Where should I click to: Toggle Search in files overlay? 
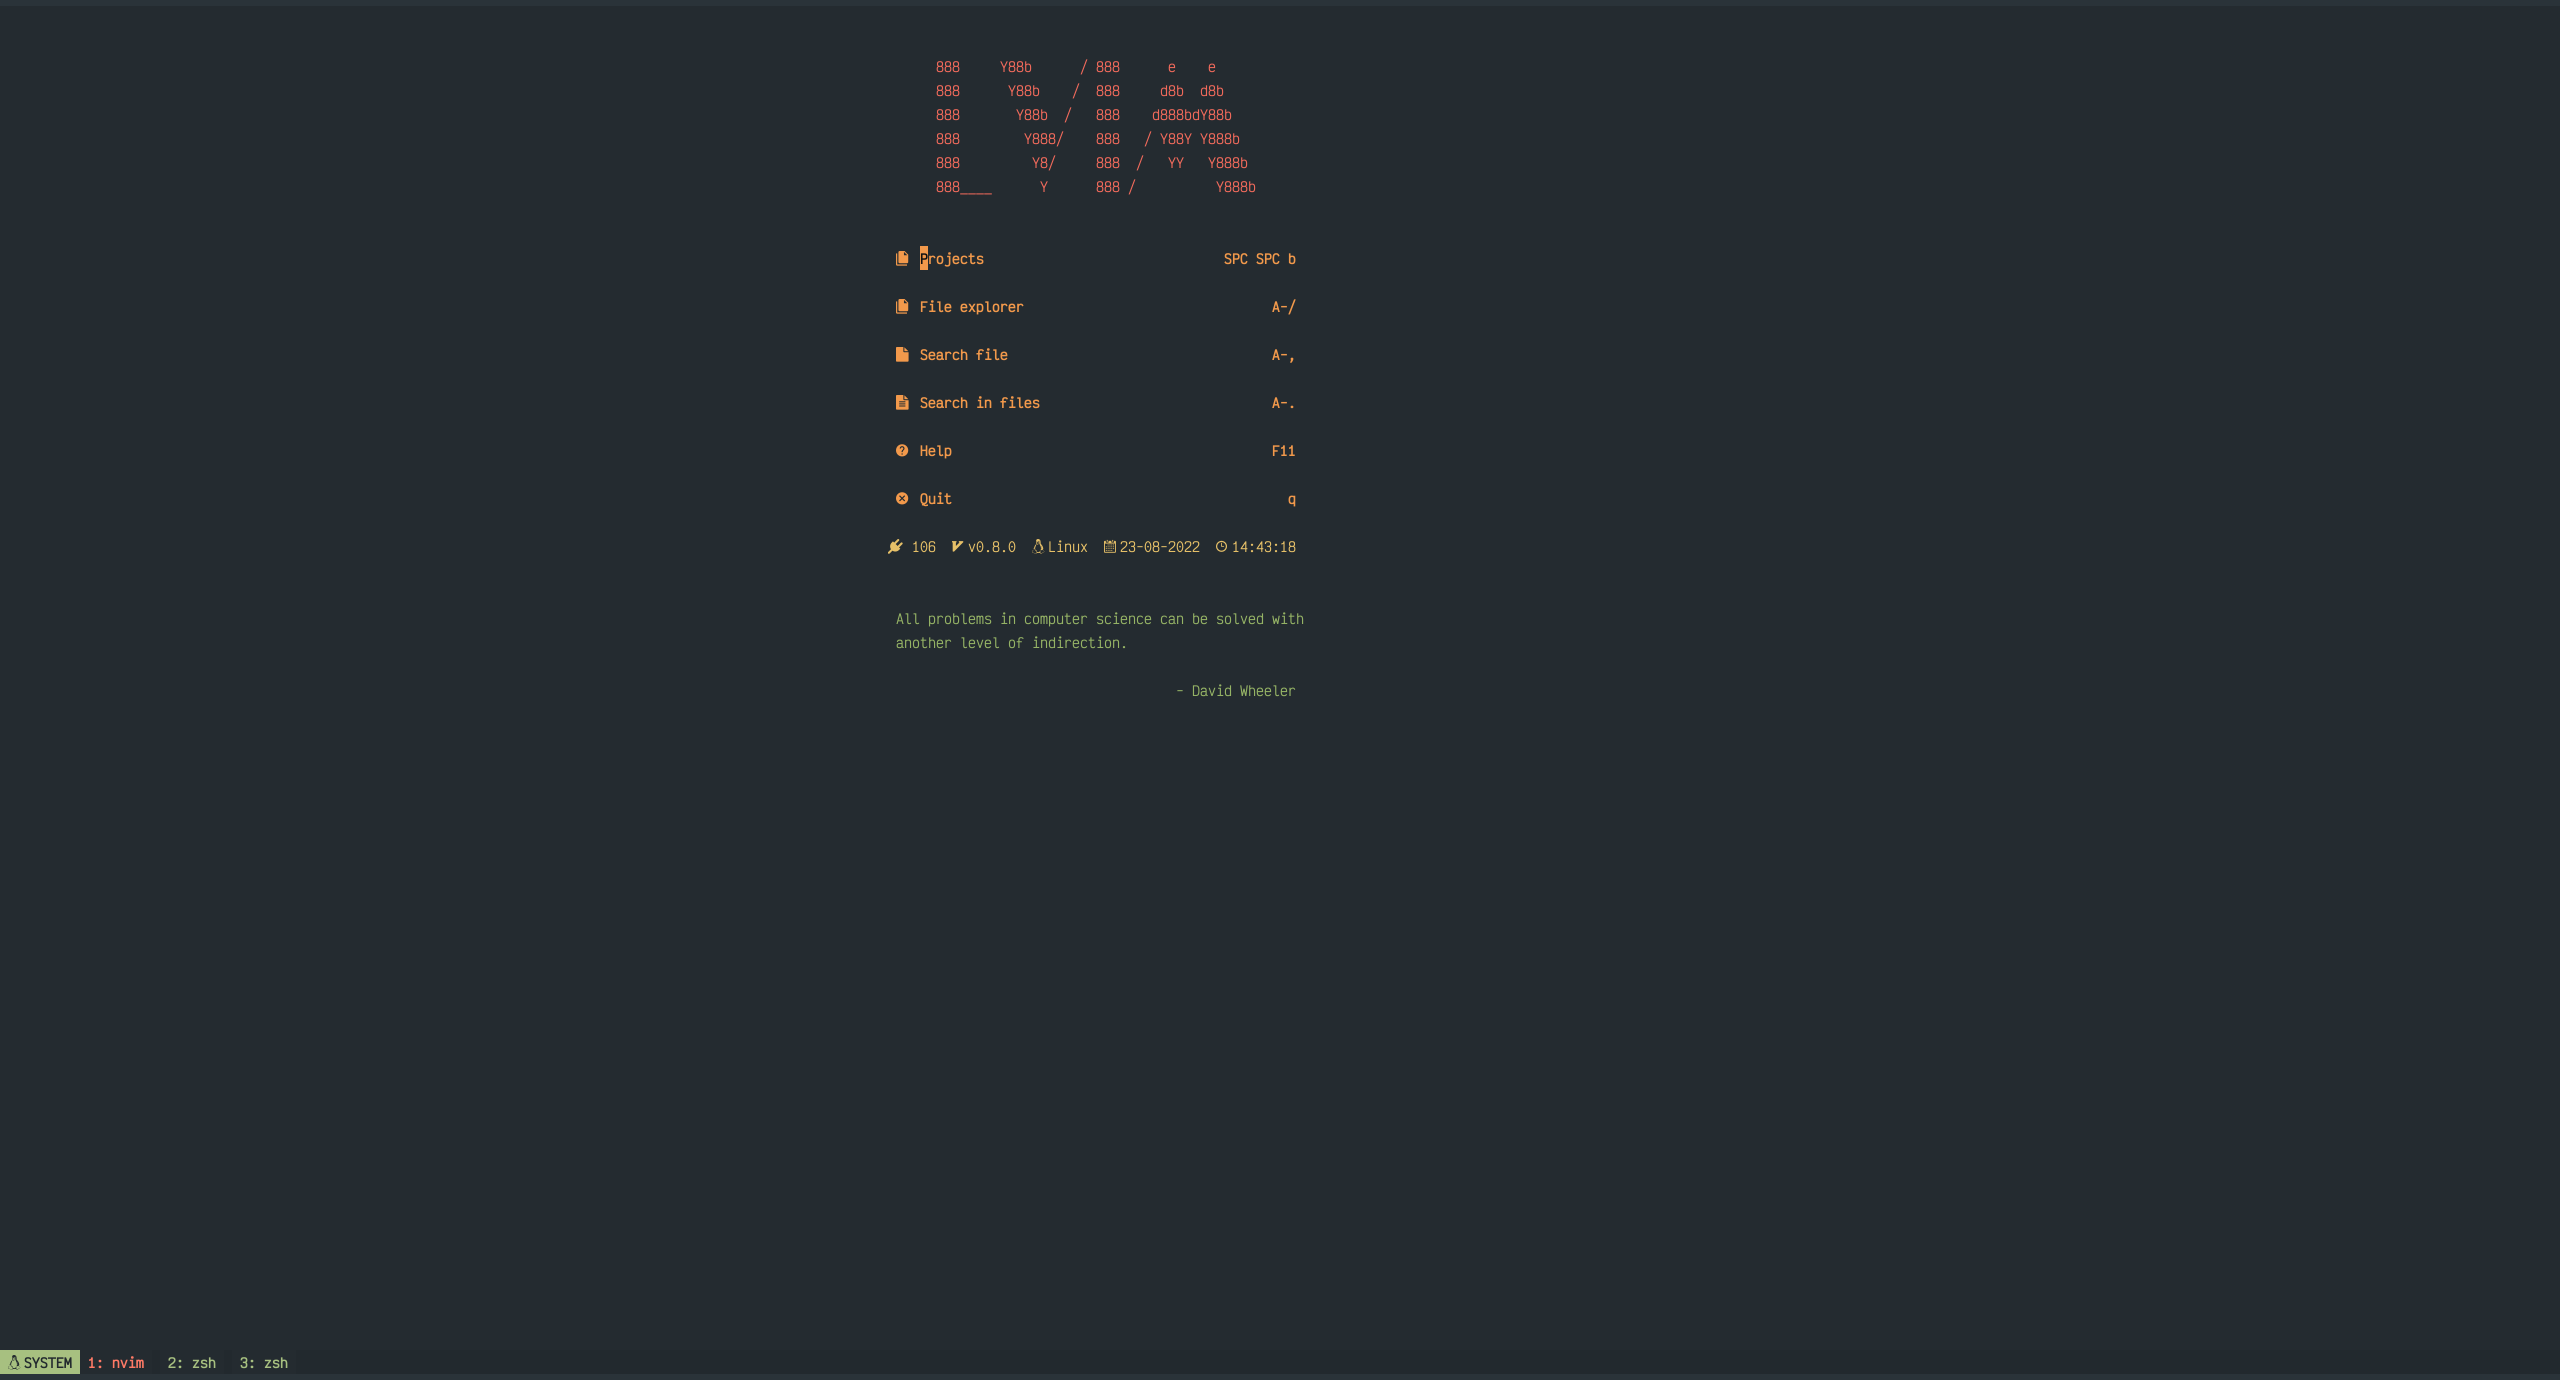pos(980,403)
